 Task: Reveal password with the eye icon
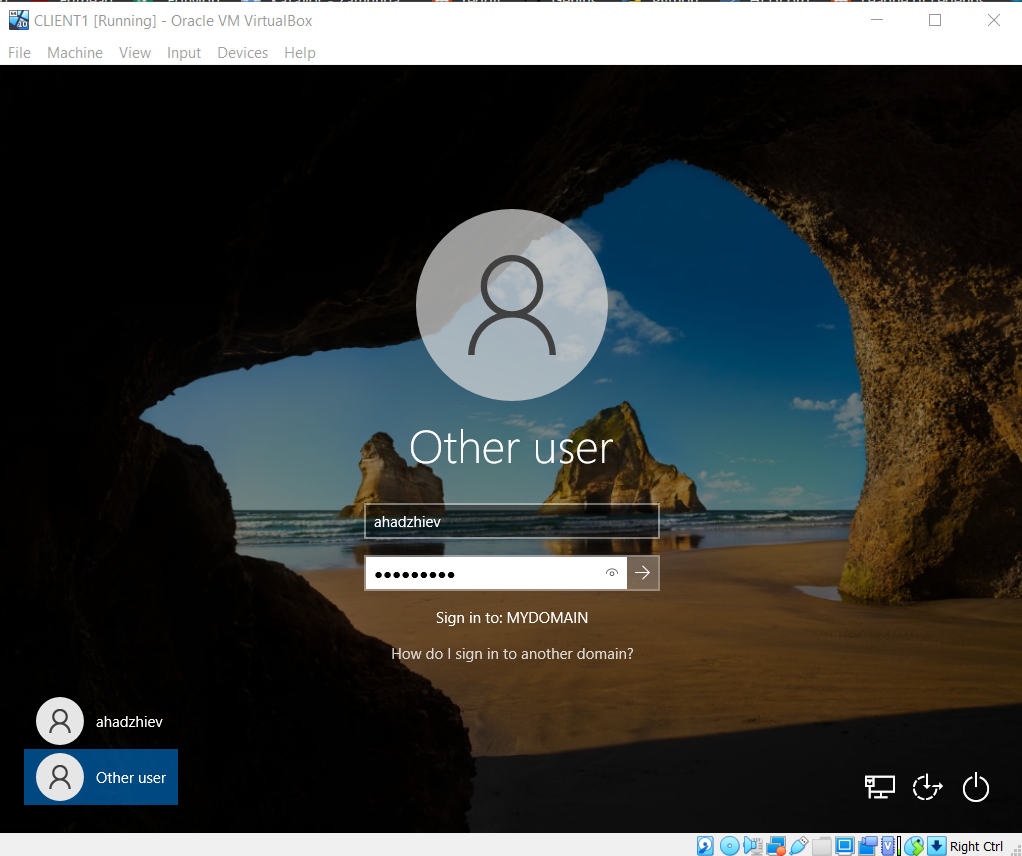[x=611, y=573]
